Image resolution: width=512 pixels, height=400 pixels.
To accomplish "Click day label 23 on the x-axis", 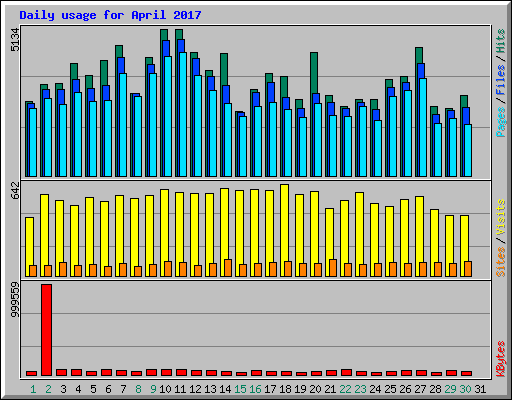I will click(x=360, y=389).
